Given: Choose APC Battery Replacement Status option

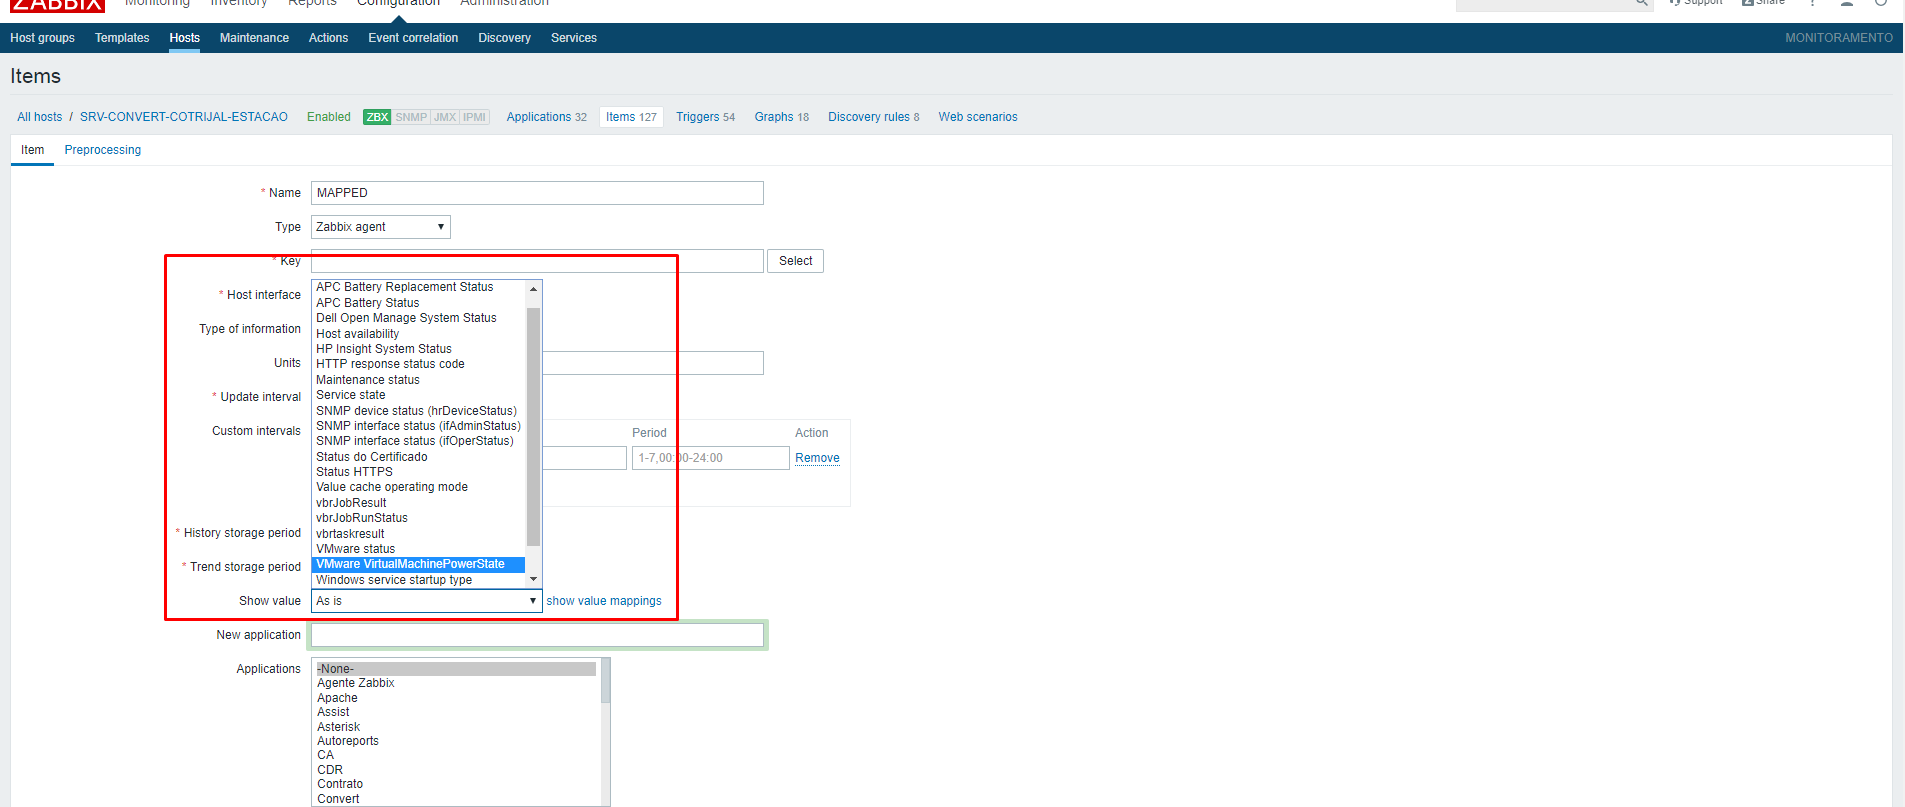Looking at the screenshot, I should pyautogui.click(x=419, y=287).
